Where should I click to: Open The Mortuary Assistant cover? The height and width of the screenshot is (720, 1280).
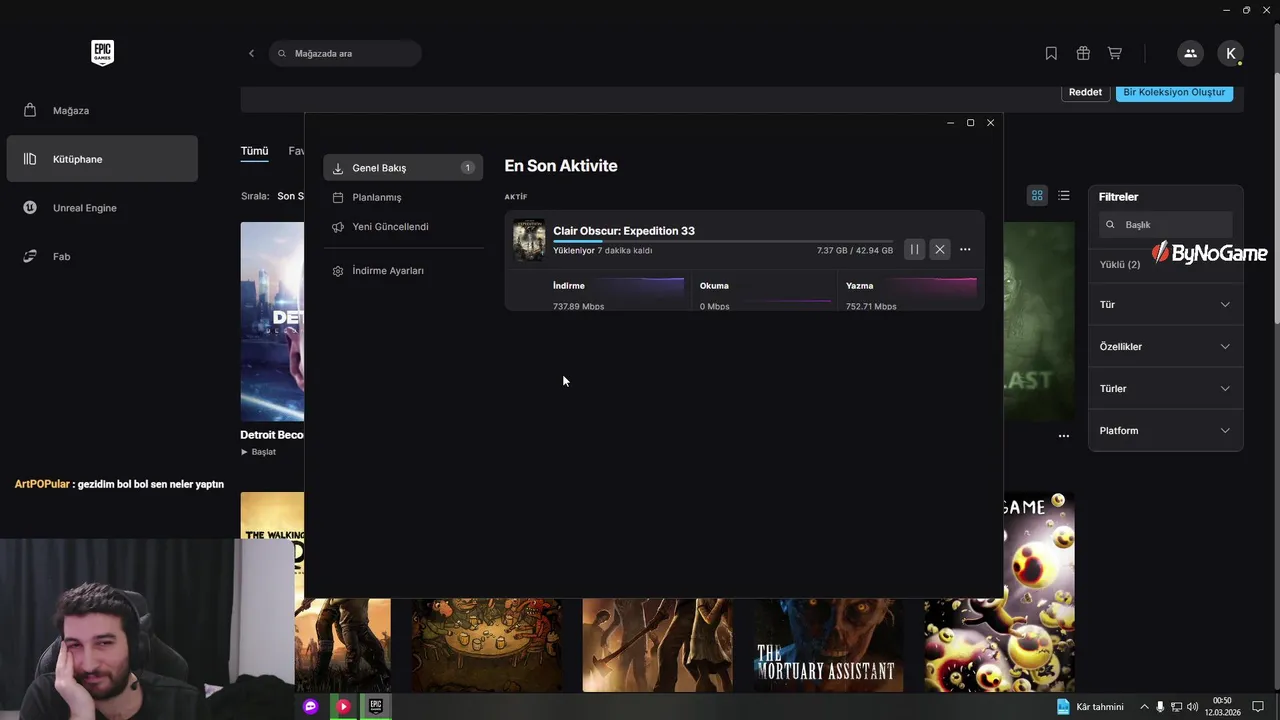828,645
